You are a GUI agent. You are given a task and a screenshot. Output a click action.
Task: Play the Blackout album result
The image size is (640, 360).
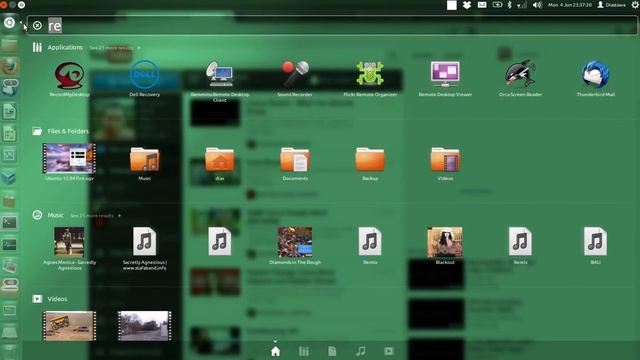click(445, 245)
